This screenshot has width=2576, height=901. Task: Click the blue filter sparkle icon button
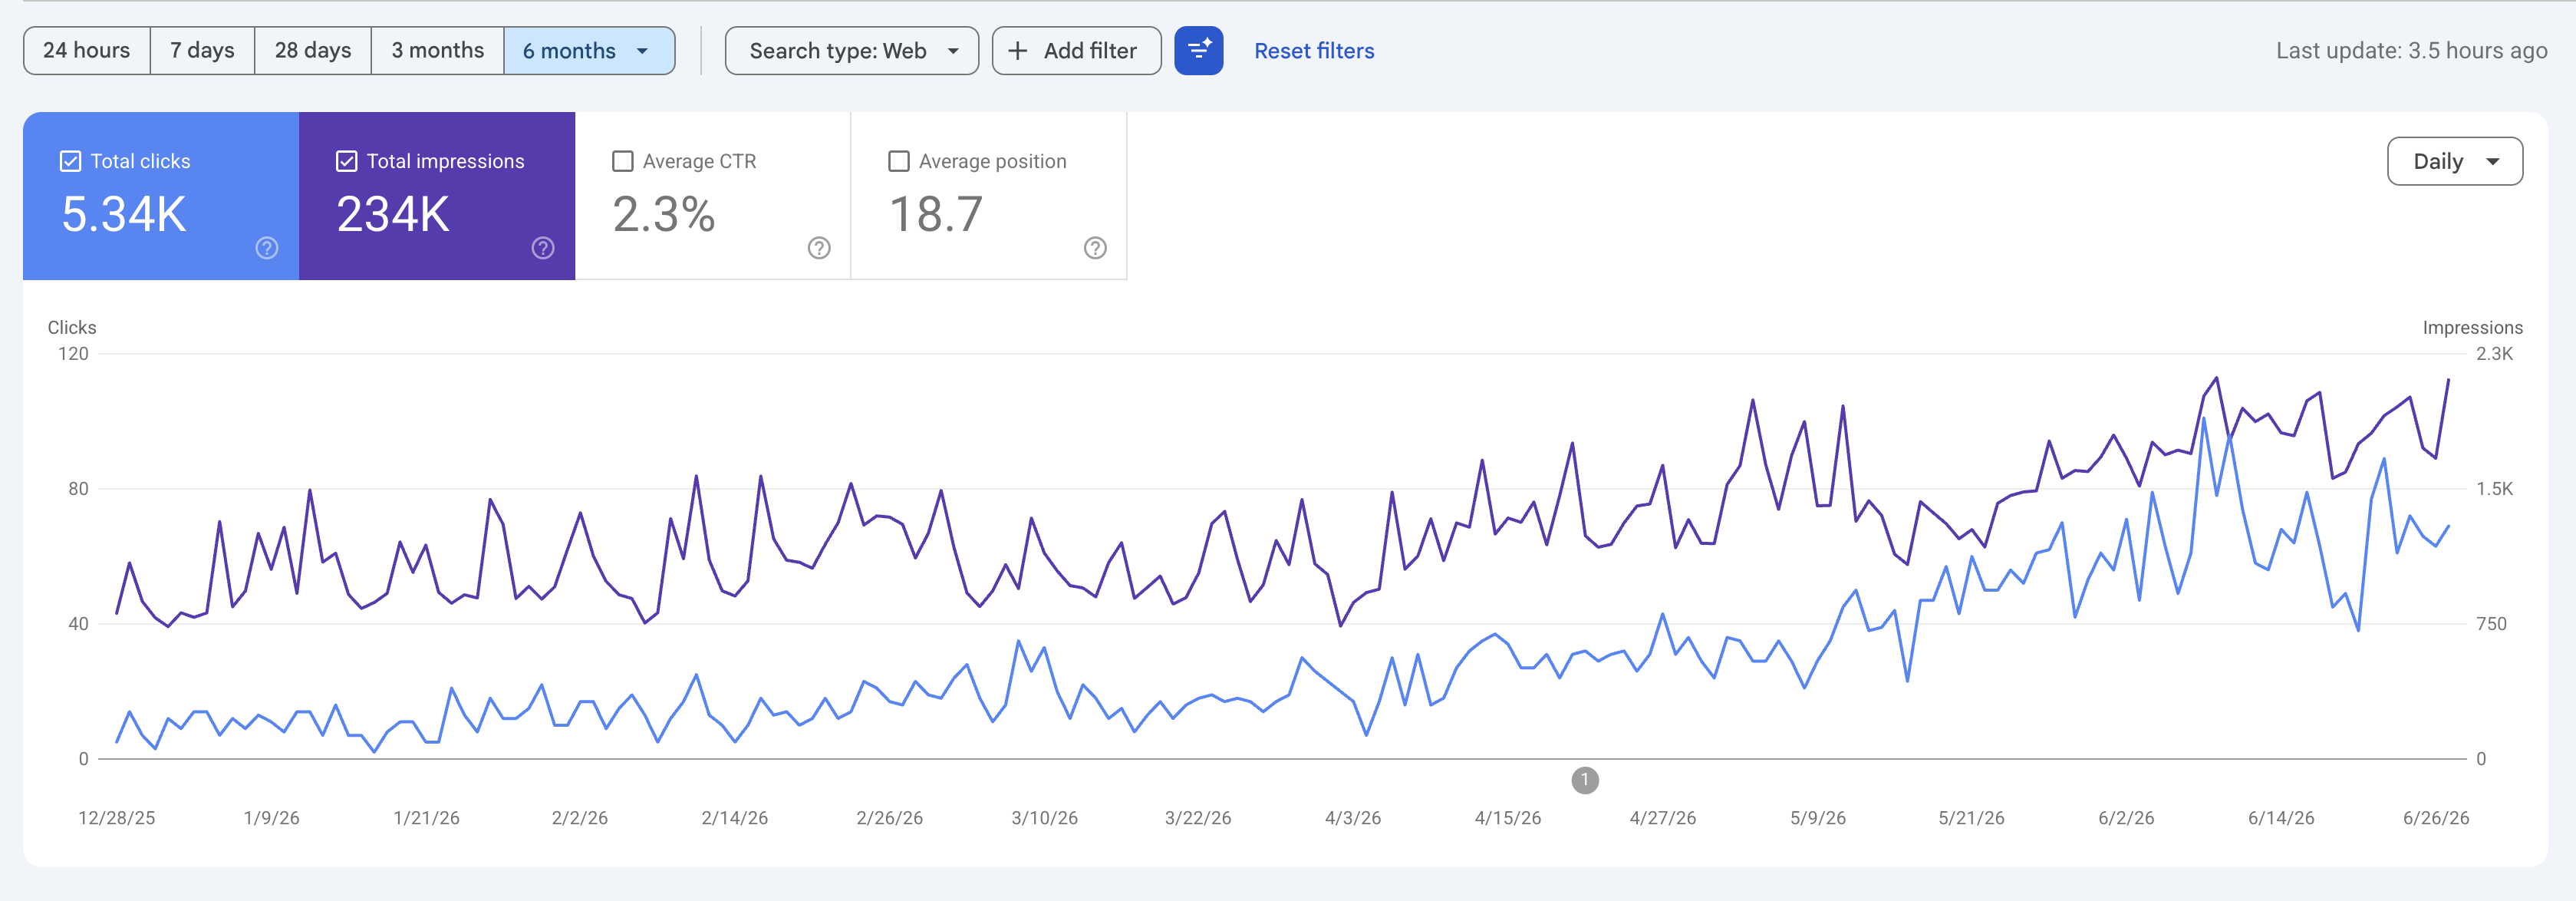1198,50
